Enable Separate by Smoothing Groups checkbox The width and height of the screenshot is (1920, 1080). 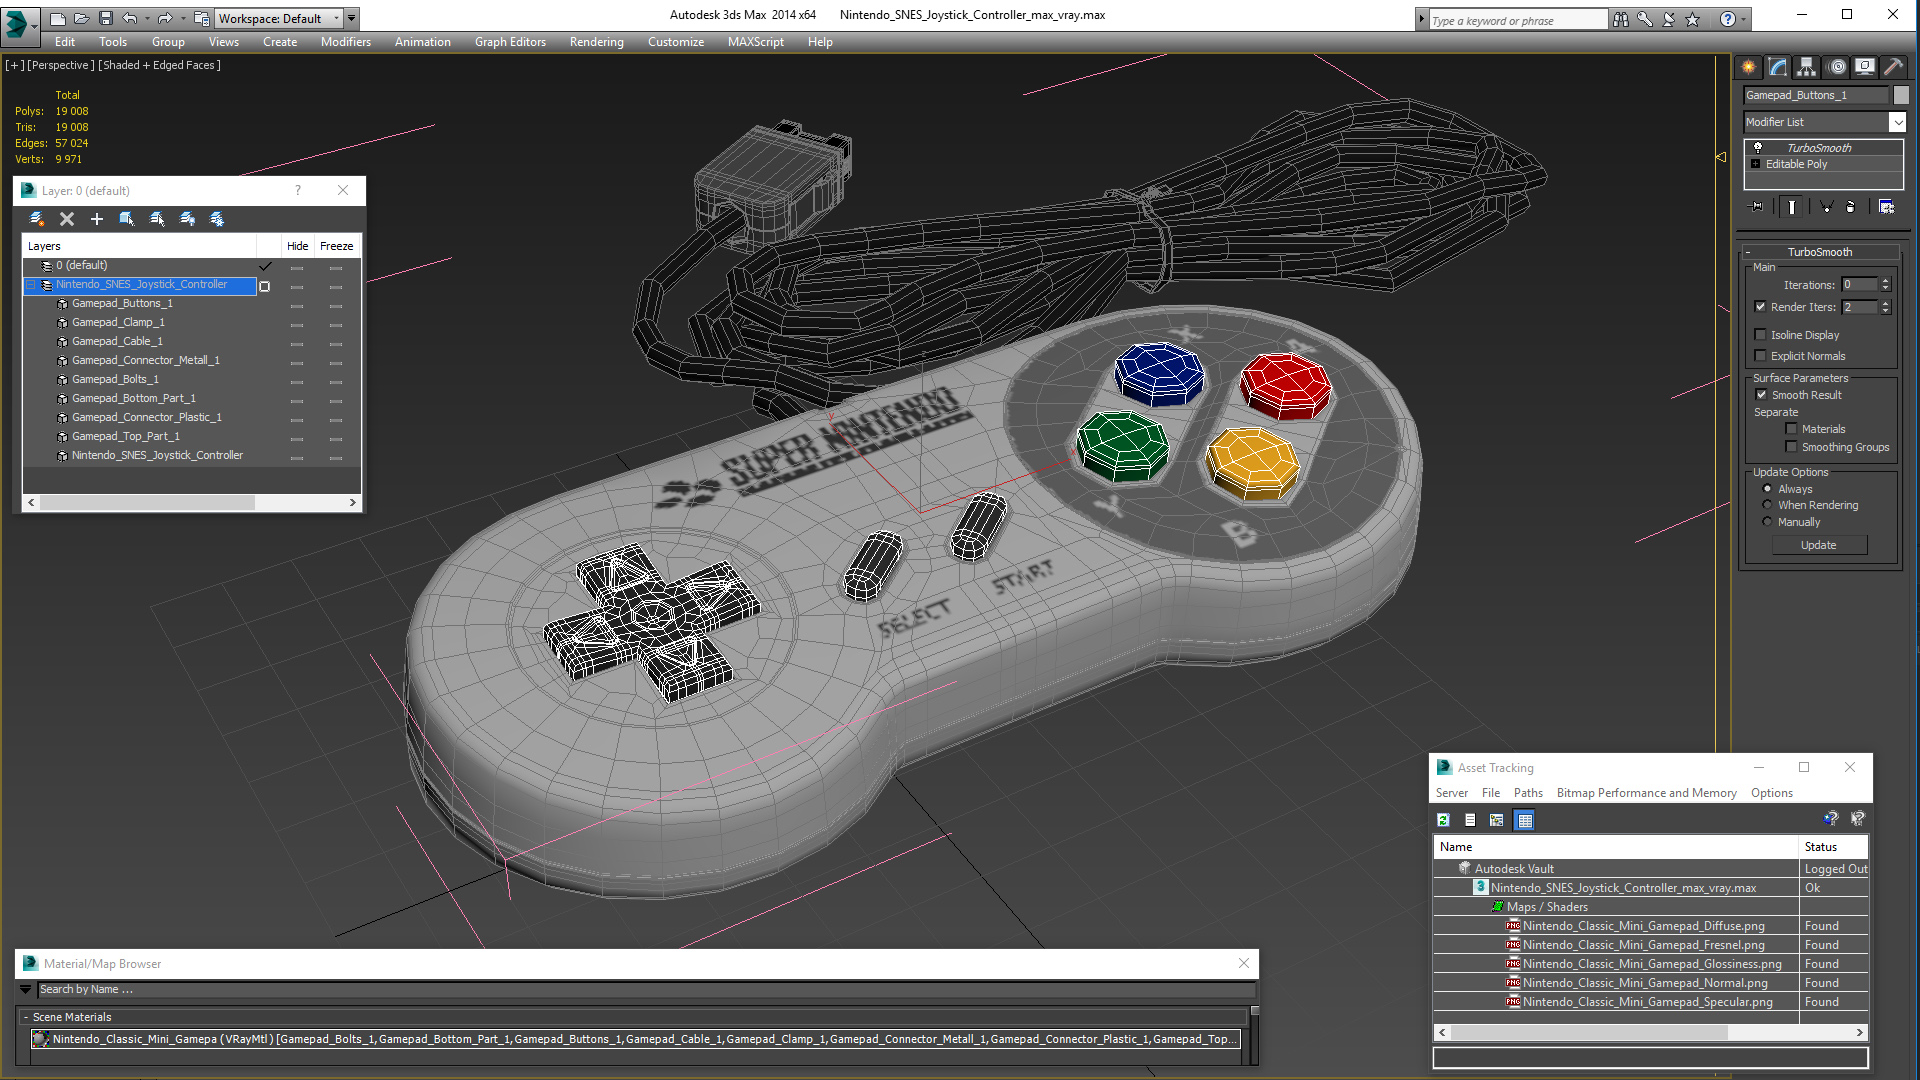click(x=1791, y=447)
